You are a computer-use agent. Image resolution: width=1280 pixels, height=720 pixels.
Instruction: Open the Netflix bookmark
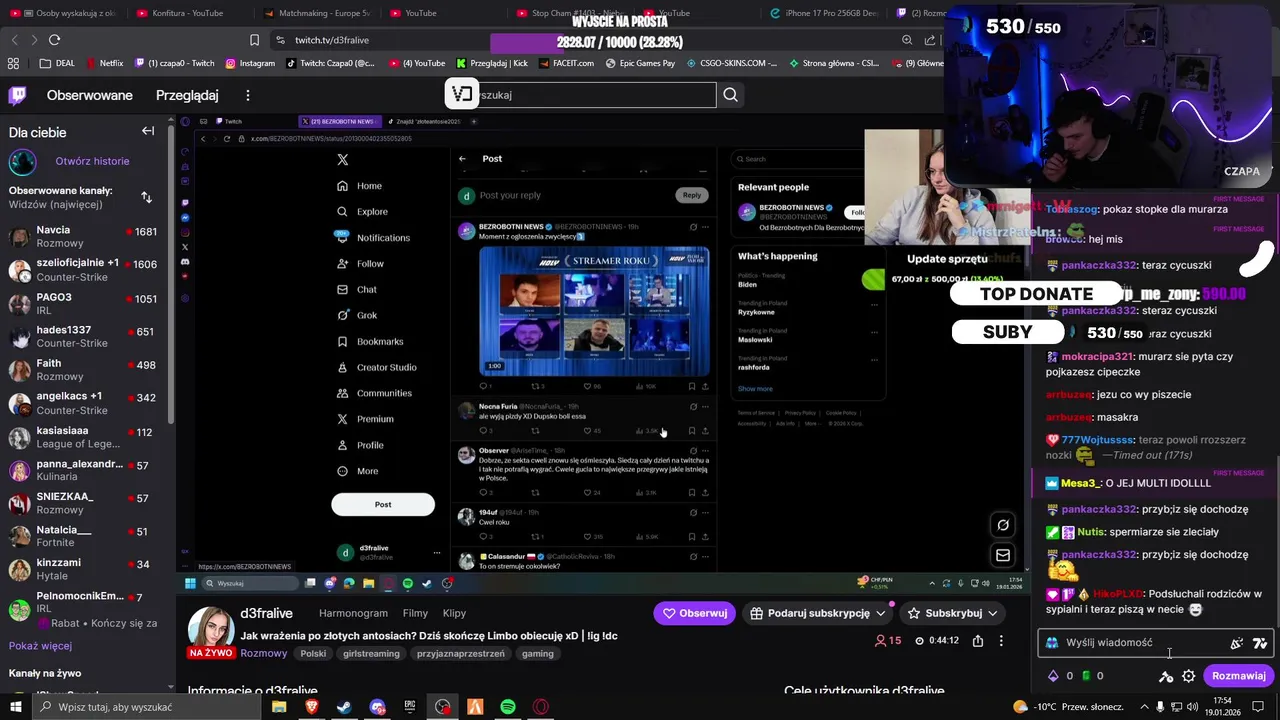tap(104, 63)
